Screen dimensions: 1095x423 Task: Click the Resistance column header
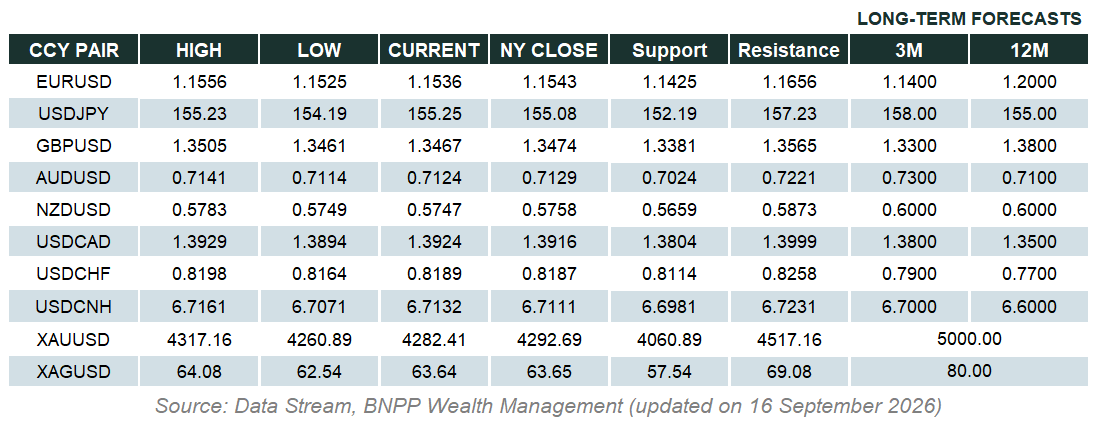coord(789,50)
